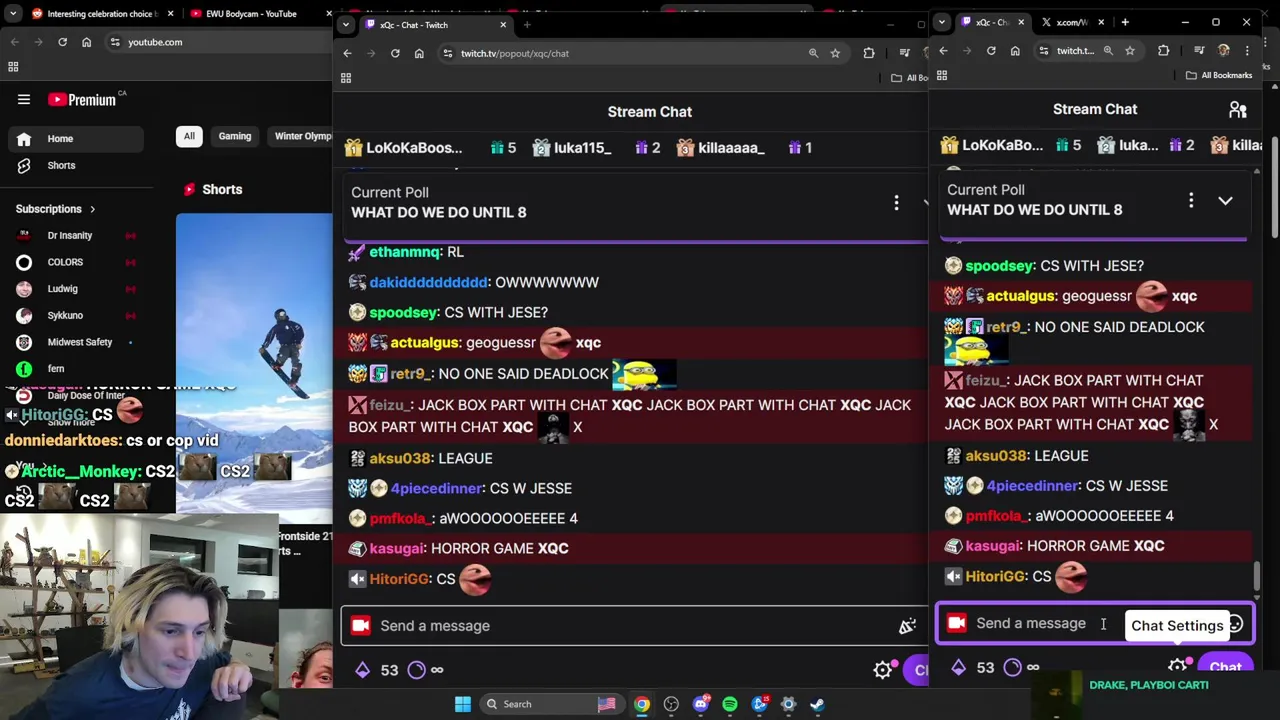The width and height of the screenshot is (1280, 720).
Task: Click taskbar Search box
Action: [x=553, y=704]
